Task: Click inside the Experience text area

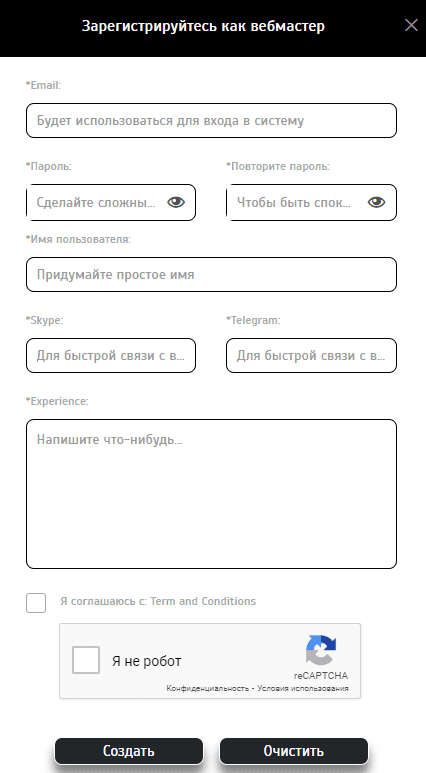Action: 212,494
